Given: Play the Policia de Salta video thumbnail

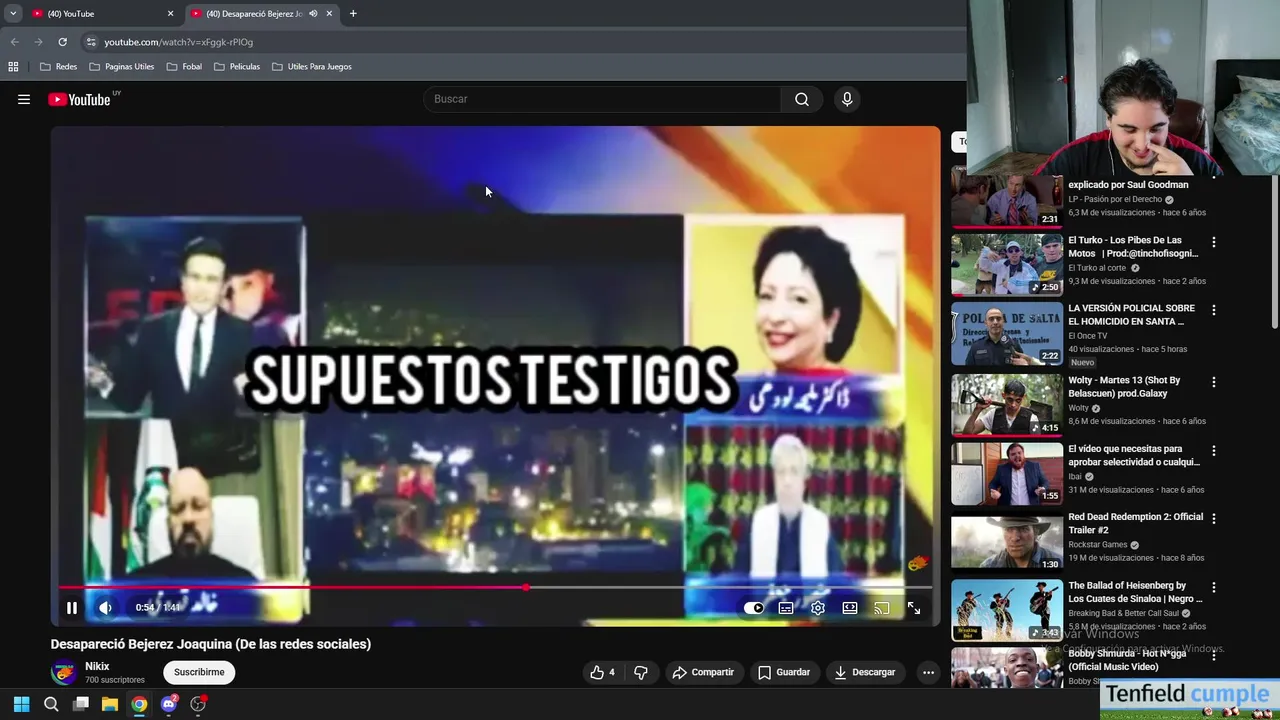Looking at the screenshot, I should (x=1007, y=334).
